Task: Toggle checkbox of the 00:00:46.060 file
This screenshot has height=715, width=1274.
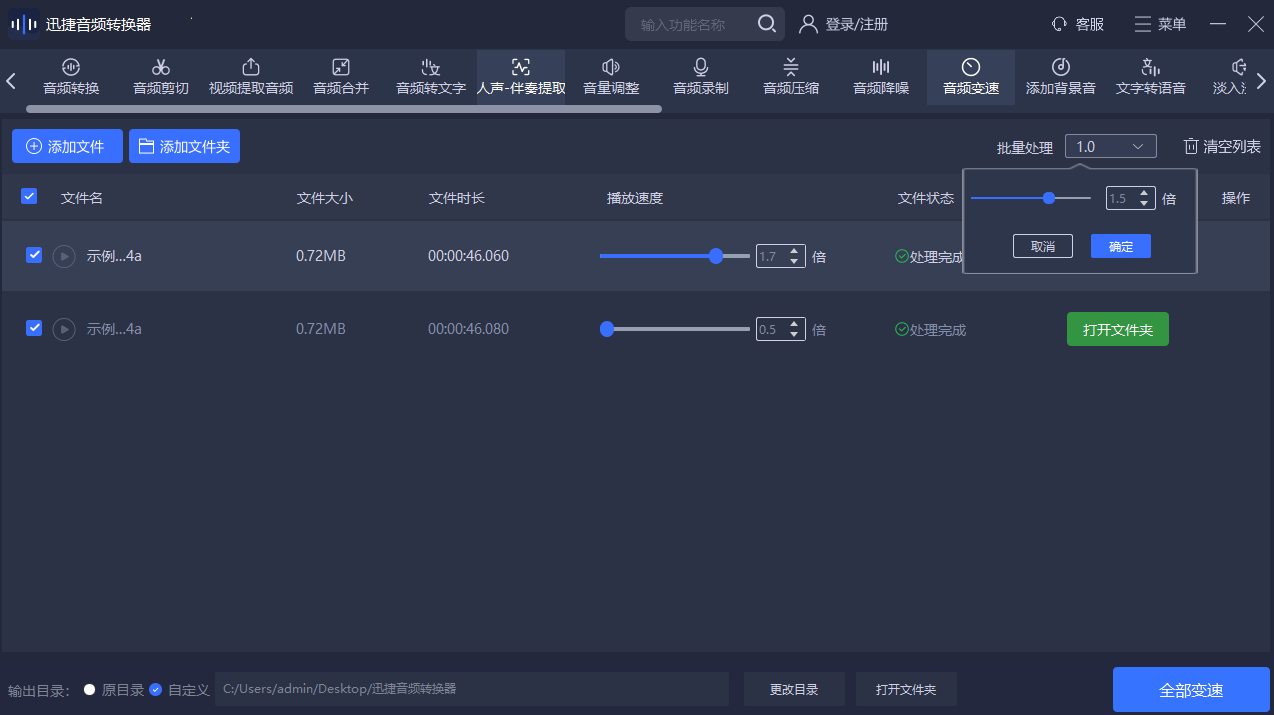Action: 34,255
